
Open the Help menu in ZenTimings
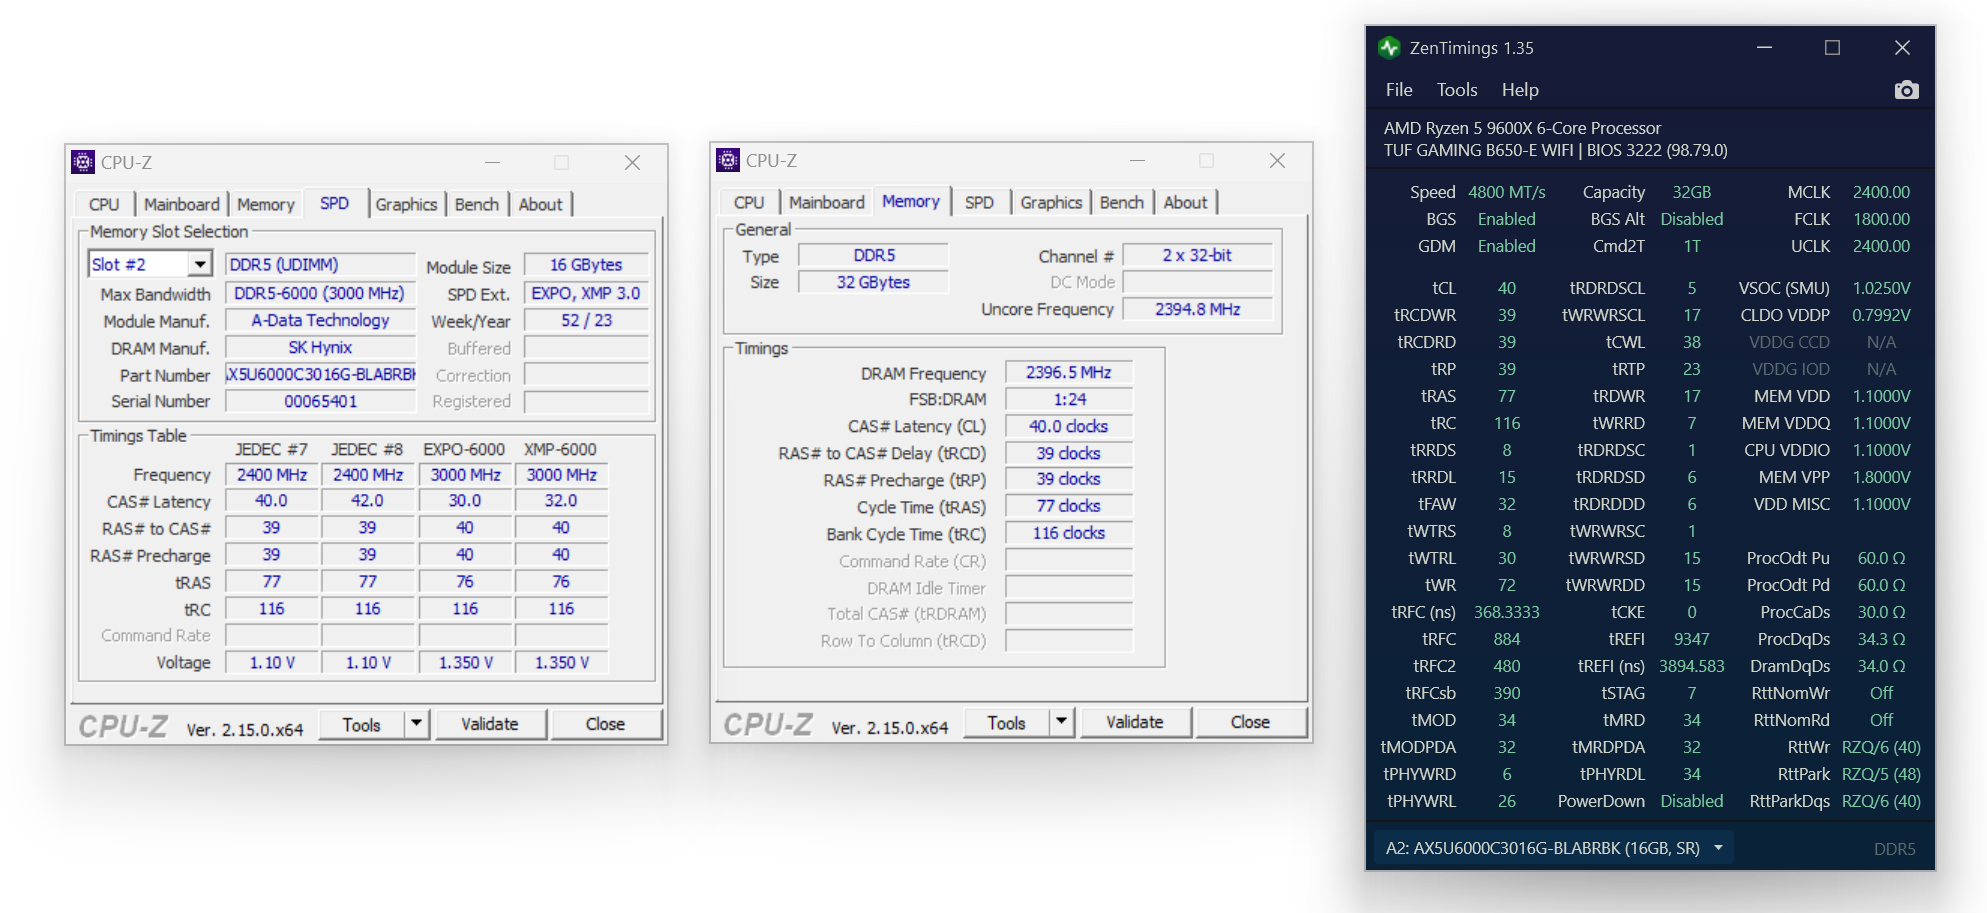click(1519, 90)
